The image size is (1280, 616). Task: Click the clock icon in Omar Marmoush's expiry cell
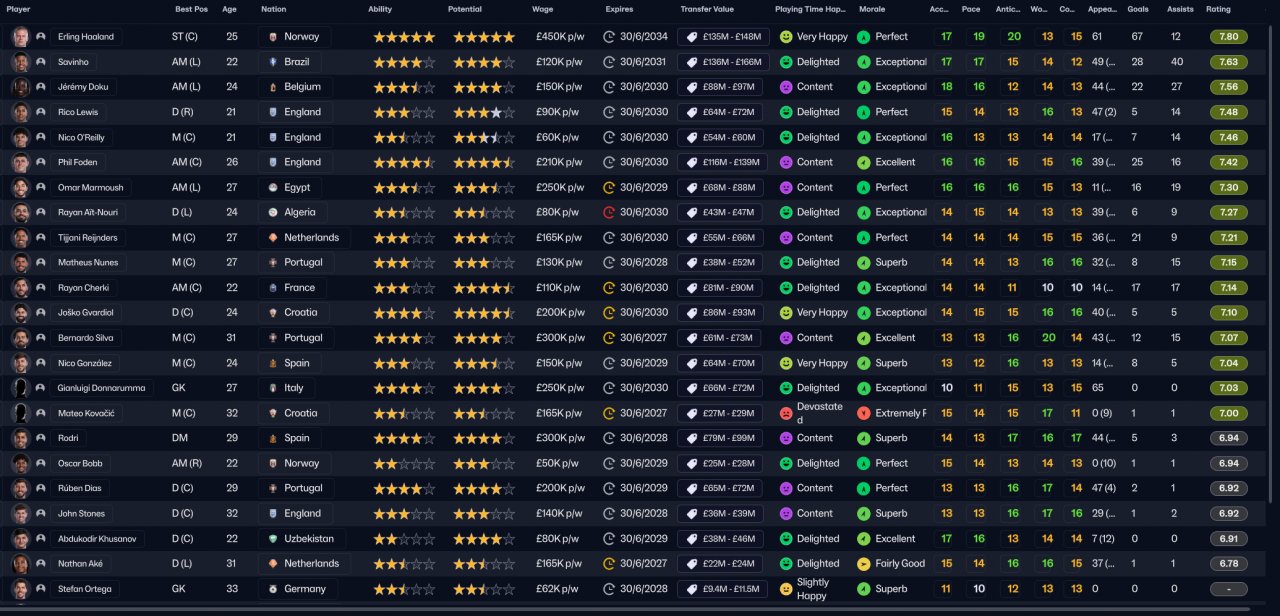pos(609,187)
